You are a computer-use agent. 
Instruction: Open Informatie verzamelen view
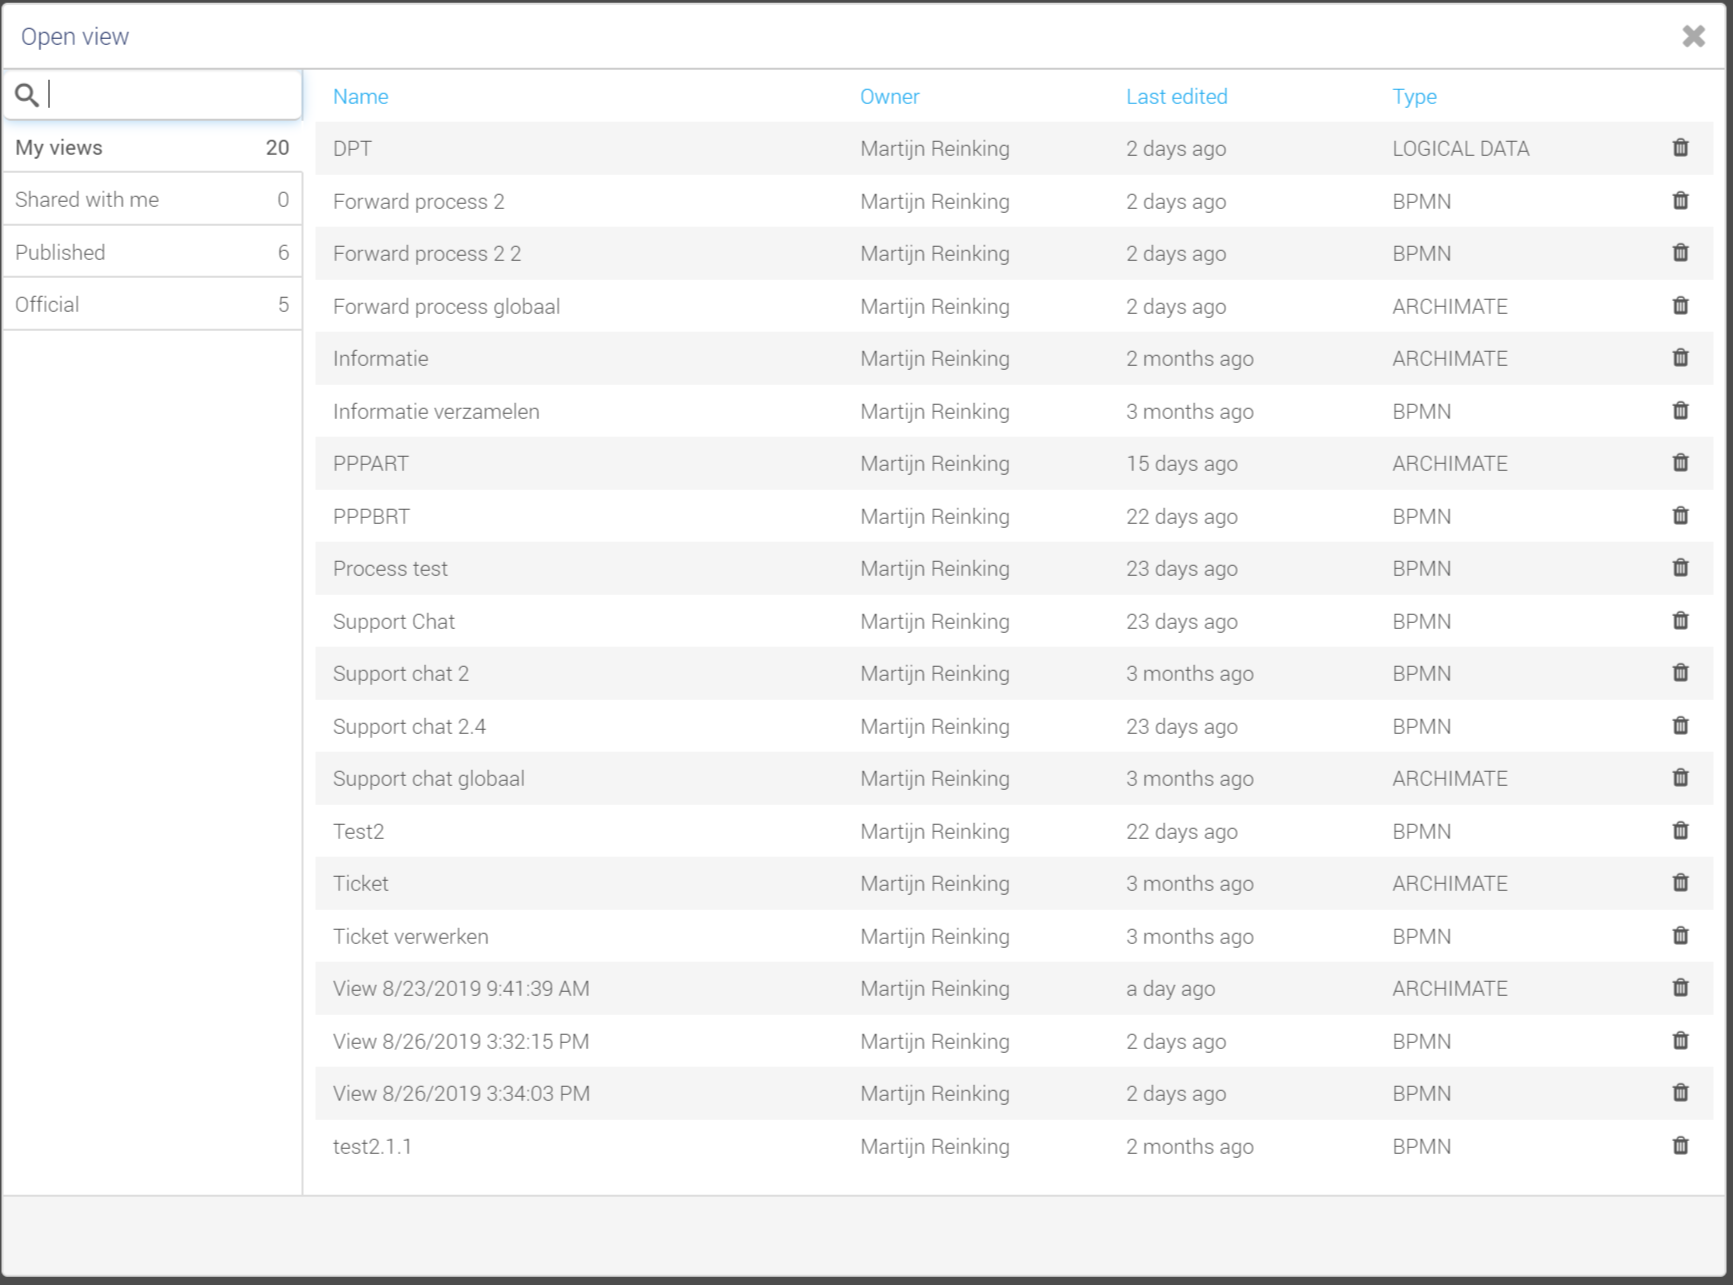(x=436, y=411)
